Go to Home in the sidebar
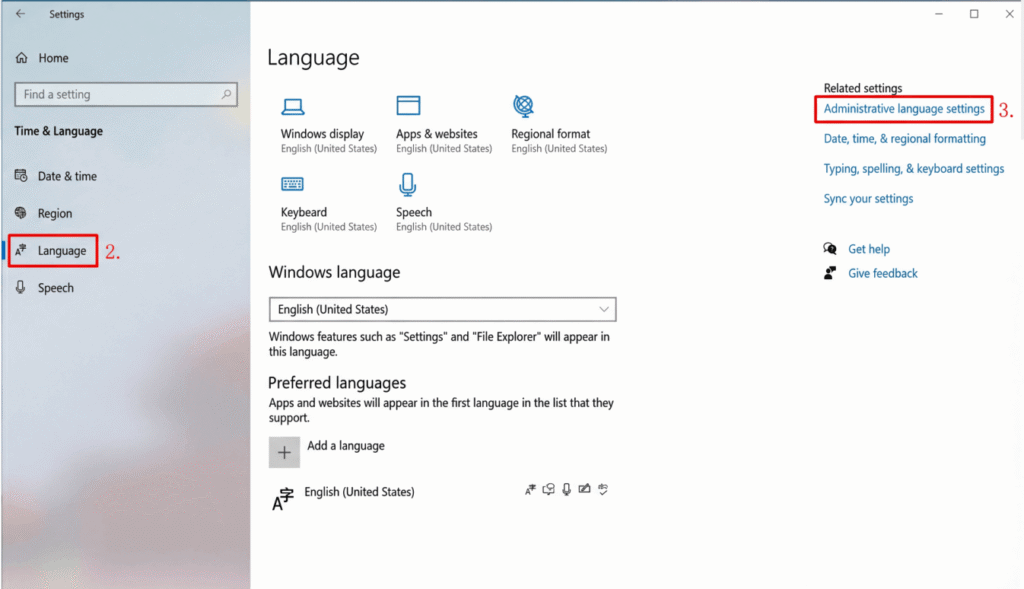 [53, 58]
